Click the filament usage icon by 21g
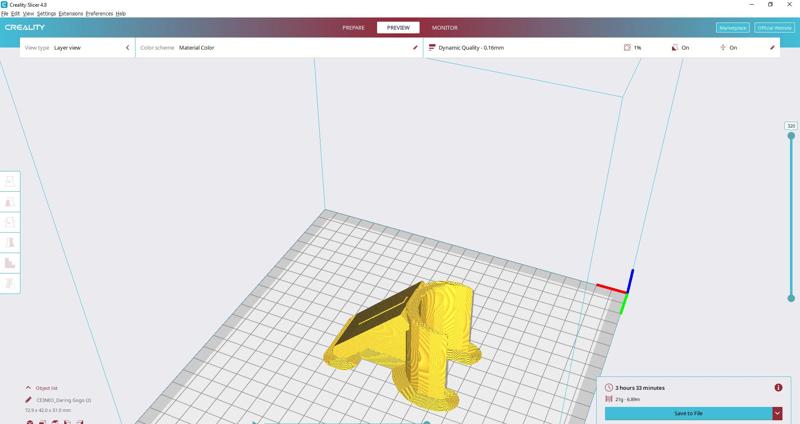This screenshot has height=424, width=800. tap(609, 399)
